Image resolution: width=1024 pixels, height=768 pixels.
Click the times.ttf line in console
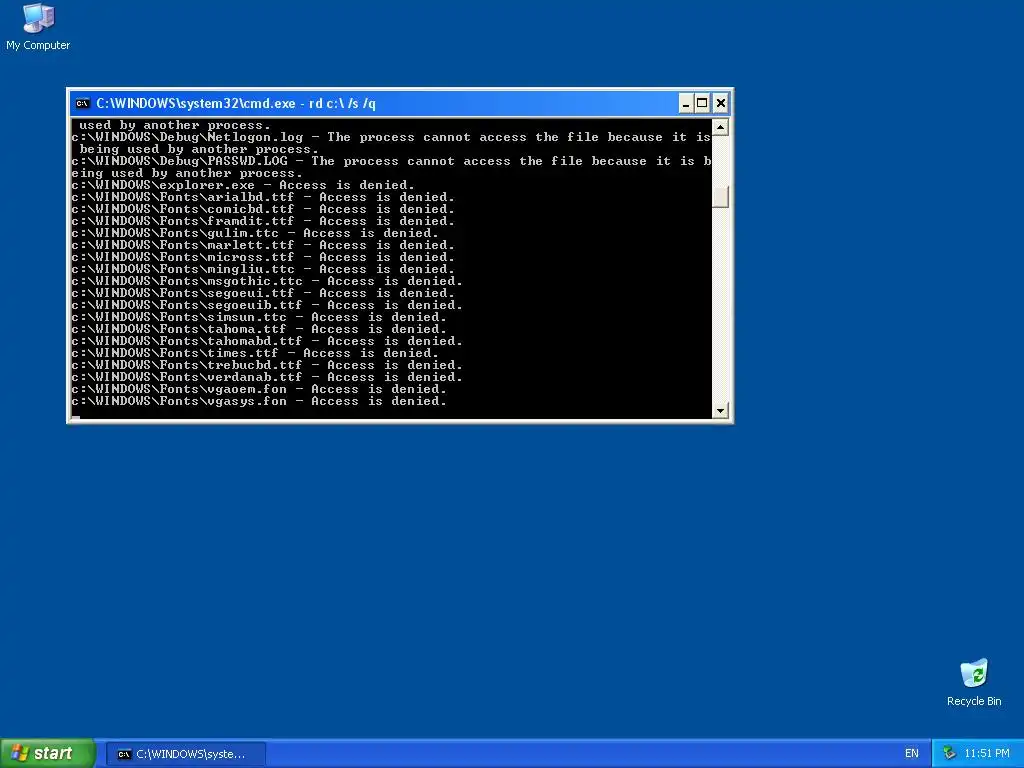coord(255,353)
